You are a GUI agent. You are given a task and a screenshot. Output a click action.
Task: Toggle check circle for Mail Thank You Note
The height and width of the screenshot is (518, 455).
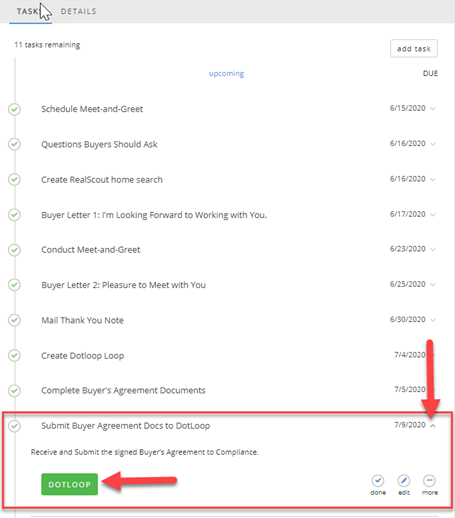pos(14,320)
